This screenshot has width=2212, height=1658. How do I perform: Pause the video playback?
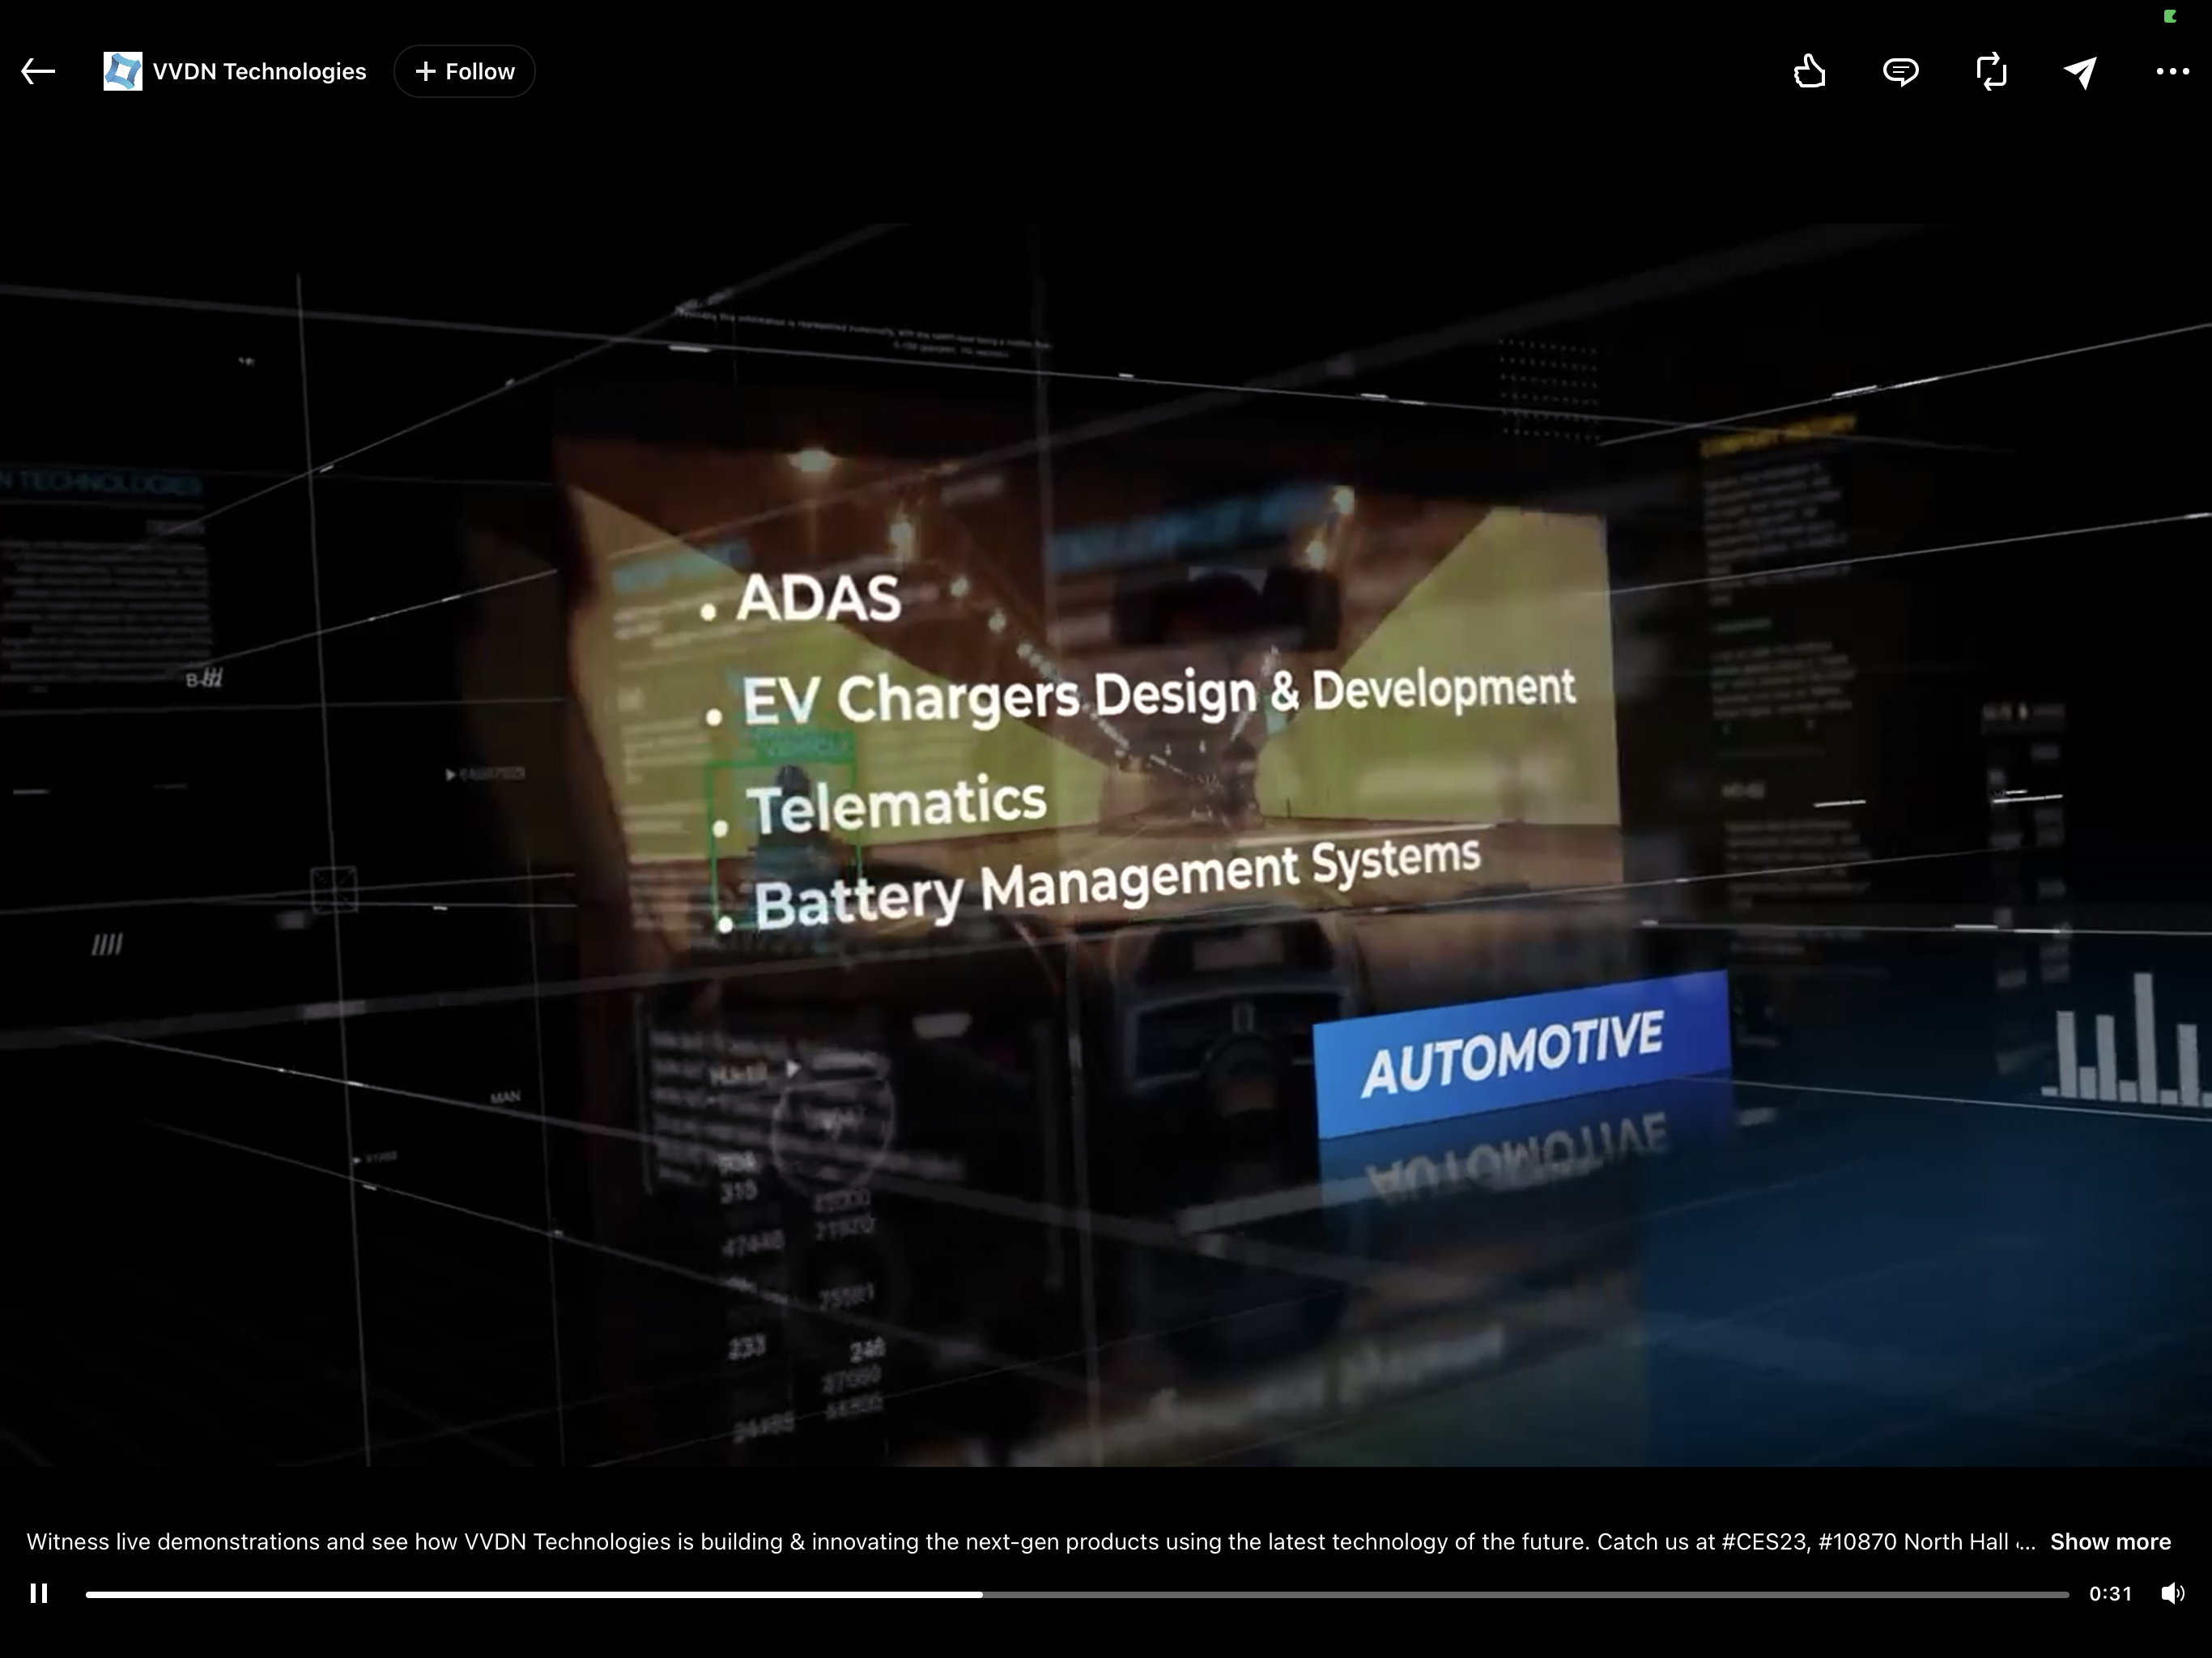pyautogui.click(x=39, y=1593)
